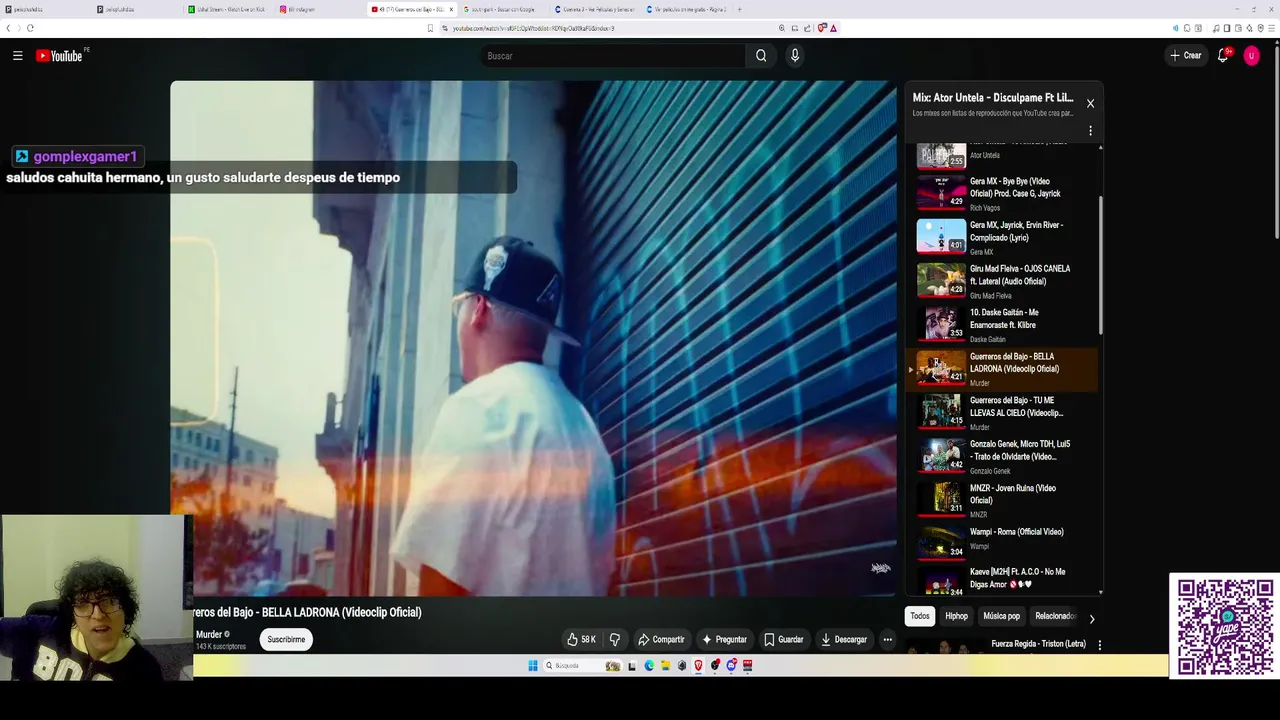Select the Hiphop filter chip
This screenshot has width=1280, height=720.
tap(957, 616)
